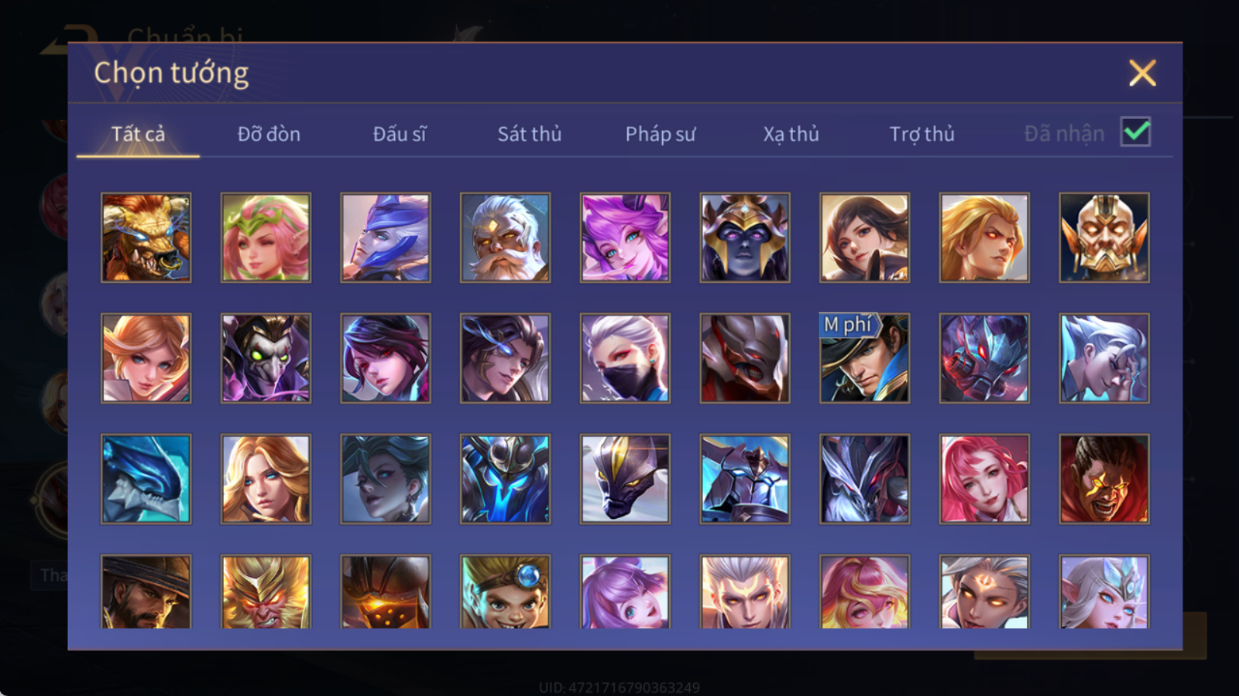The image size is (1239, 696).
Task: Pick the green-eyed plague doctor masked hero
Action: [x=266, y=358]
